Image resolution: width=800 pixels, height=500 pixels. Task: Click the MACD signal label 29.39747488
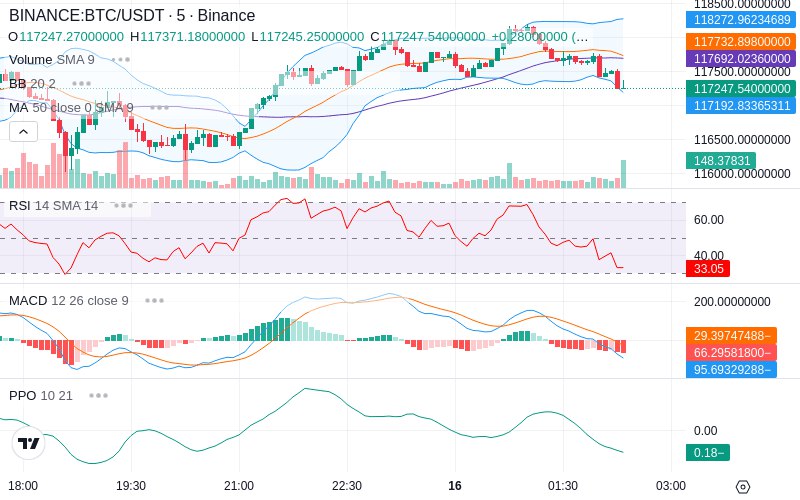[x=732, y=336]
